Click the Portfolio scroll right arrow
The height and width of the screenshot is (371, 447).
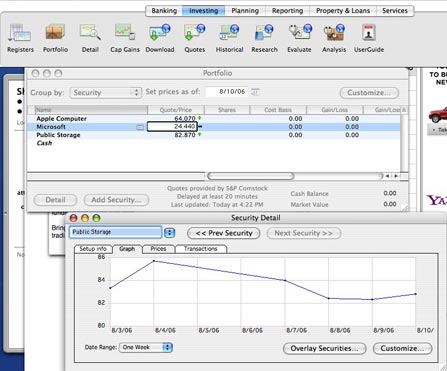click(396, 176)
